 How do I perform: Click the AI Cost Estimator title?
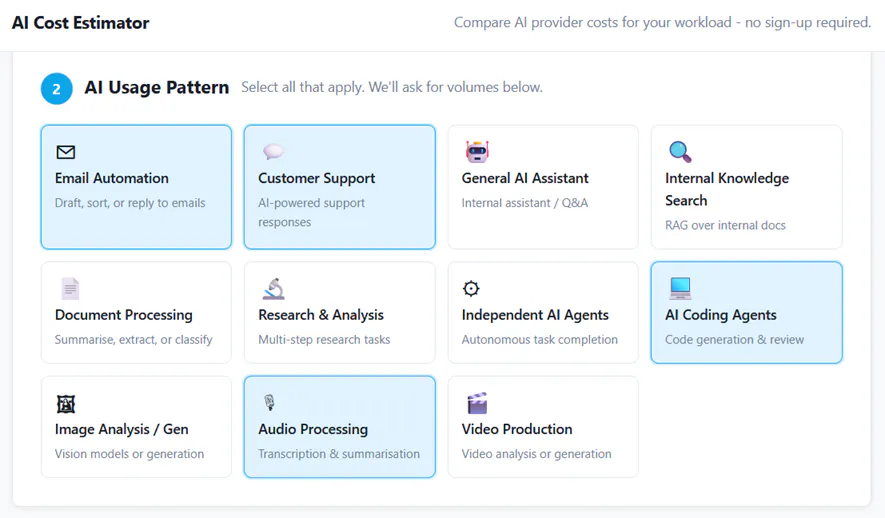(x=80, y=23)
